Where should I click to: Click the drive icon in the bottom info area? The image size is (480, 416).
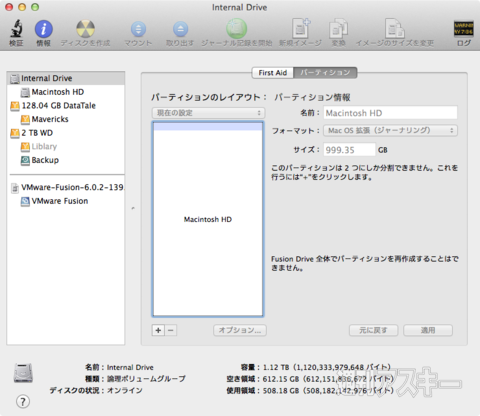coord(23,373)
